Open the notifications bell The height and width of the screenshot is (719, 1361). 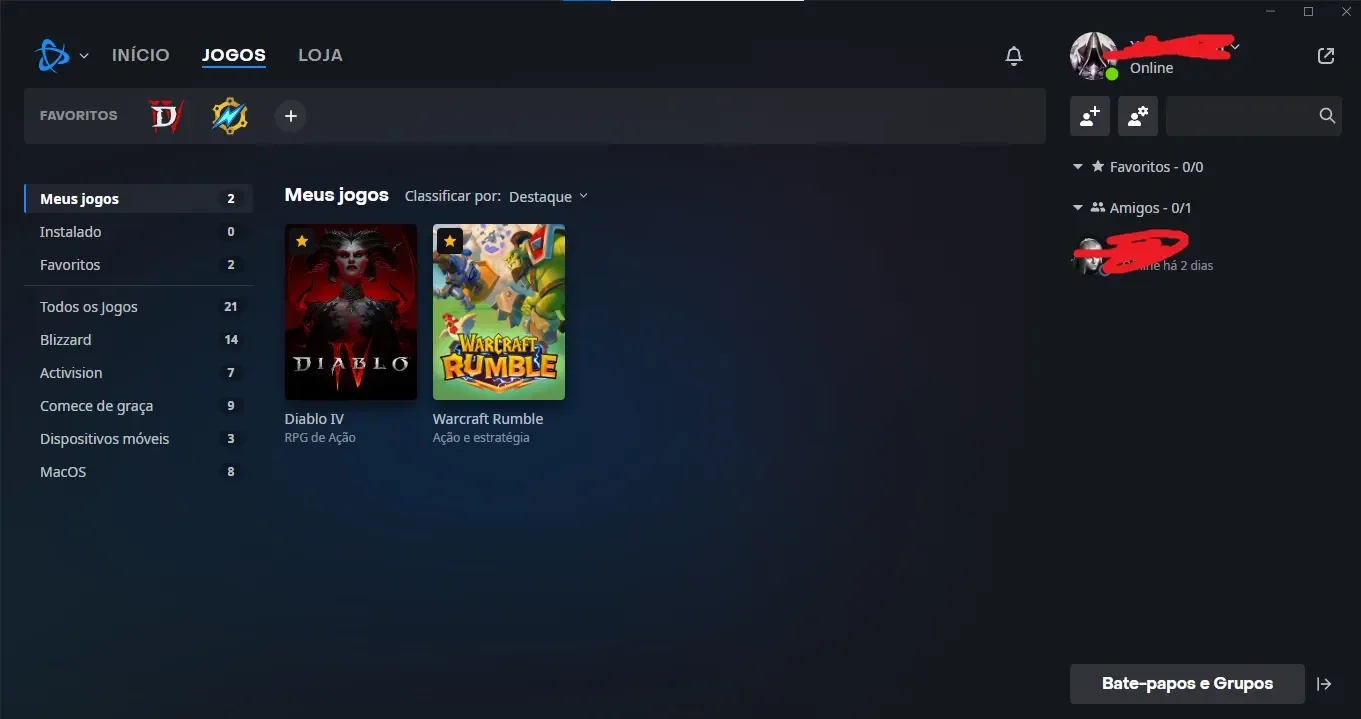(1014, 56)
